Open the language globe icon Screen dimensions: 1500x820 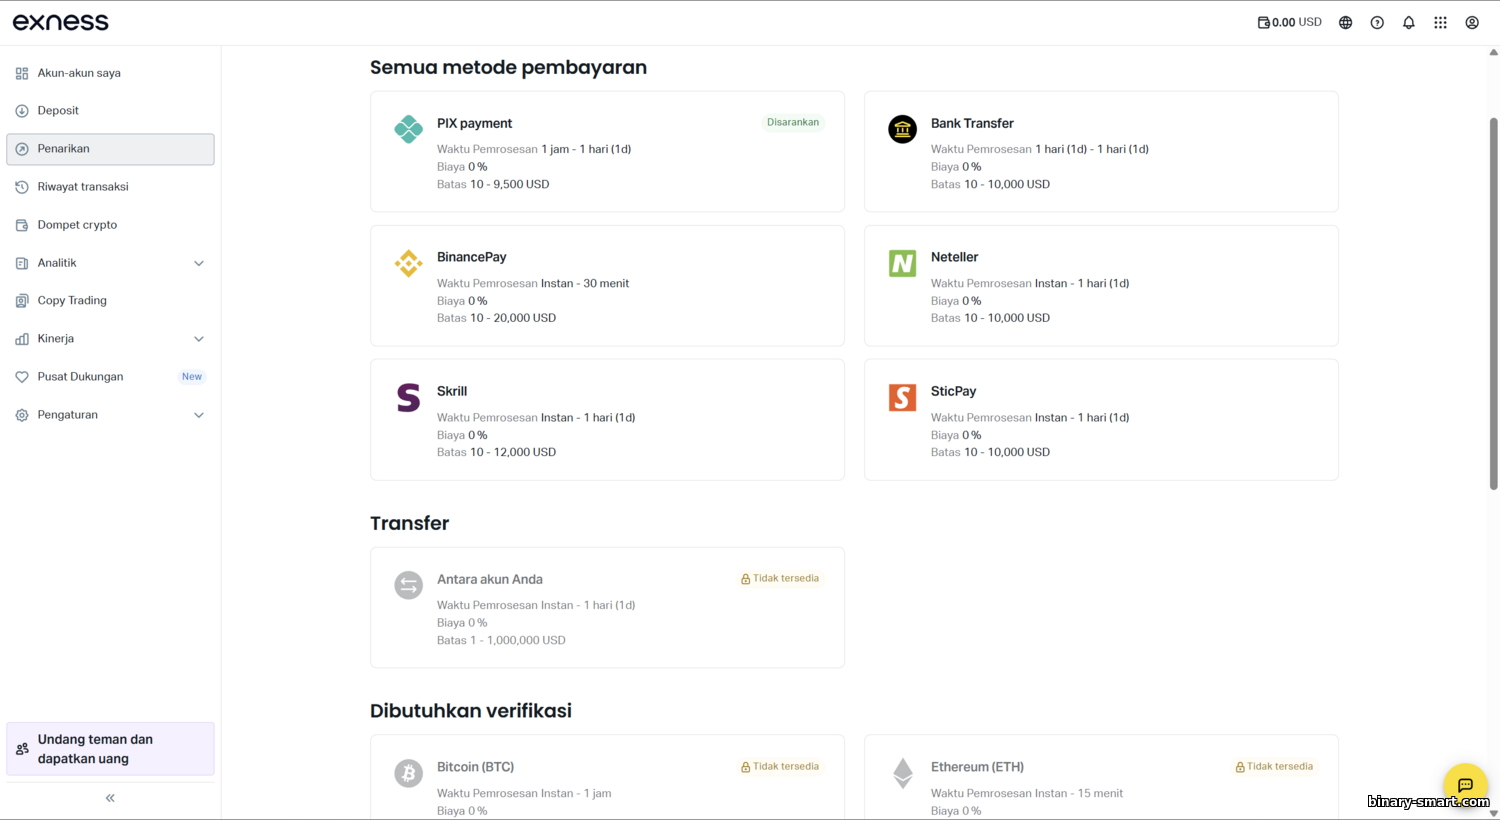pyautogui.click(x=1345, y=22)
